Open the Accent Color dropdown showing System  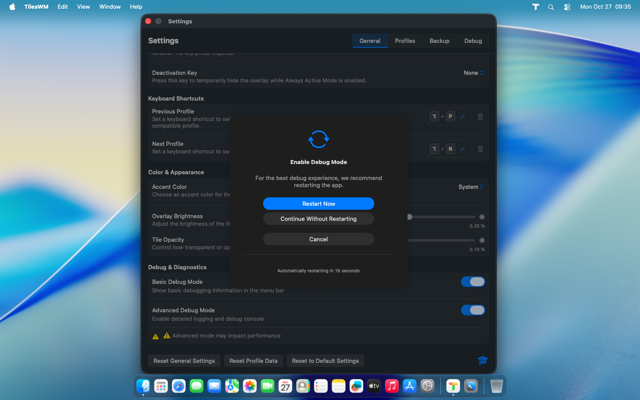tap(471, 187)
